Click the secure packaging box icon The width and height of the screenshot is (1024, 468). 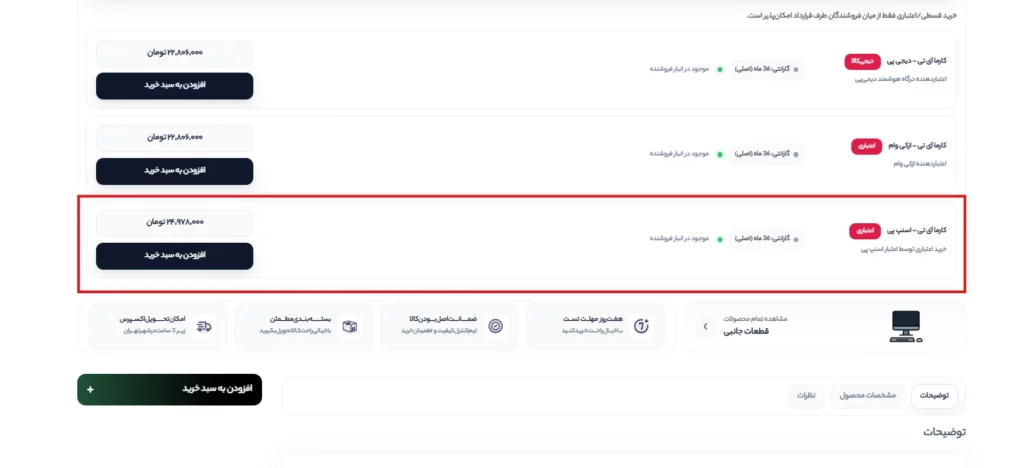tap(350, 326)
